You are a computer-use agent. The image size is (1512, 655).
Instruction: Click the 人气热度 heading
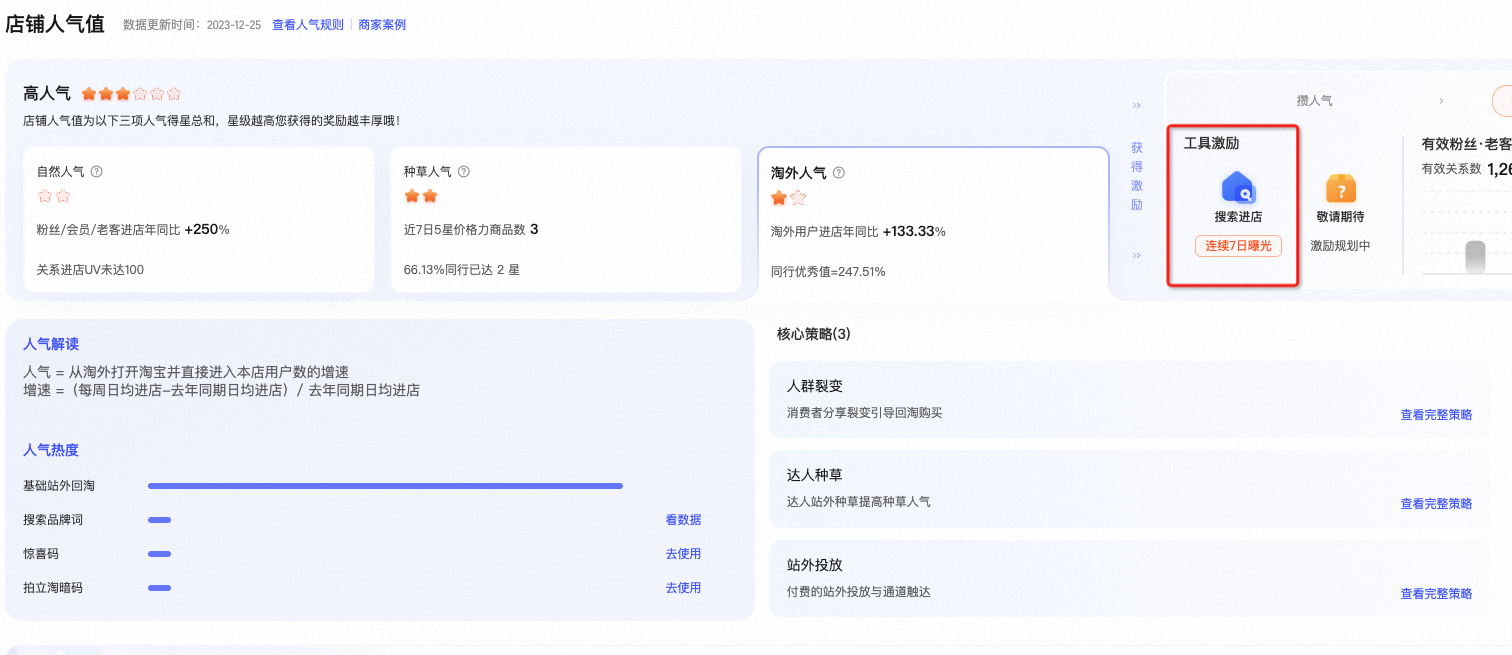[51, 450]
